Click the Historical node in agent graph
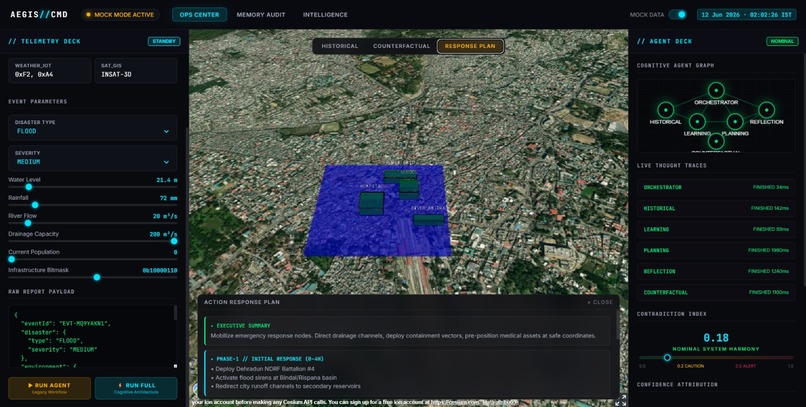806x407 pixels. coord(666,110)
